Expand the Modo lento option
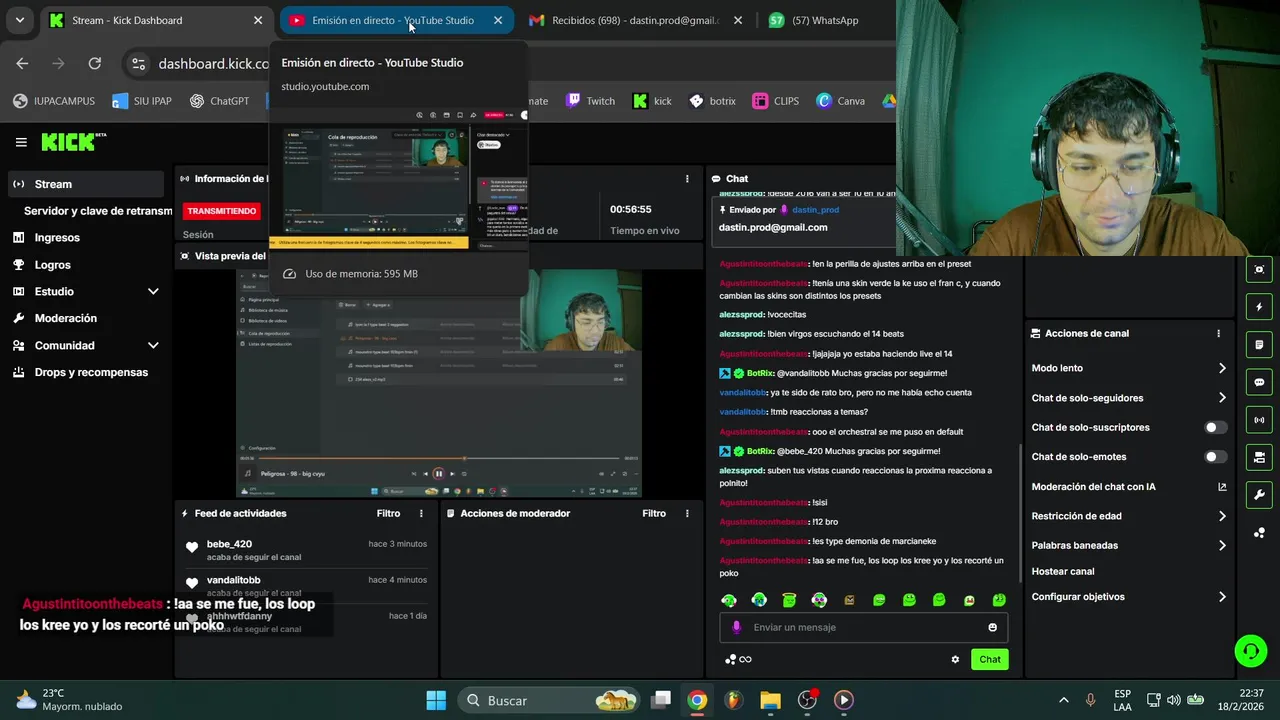Screen dimensions: 1280x720 click(1129, 368)
